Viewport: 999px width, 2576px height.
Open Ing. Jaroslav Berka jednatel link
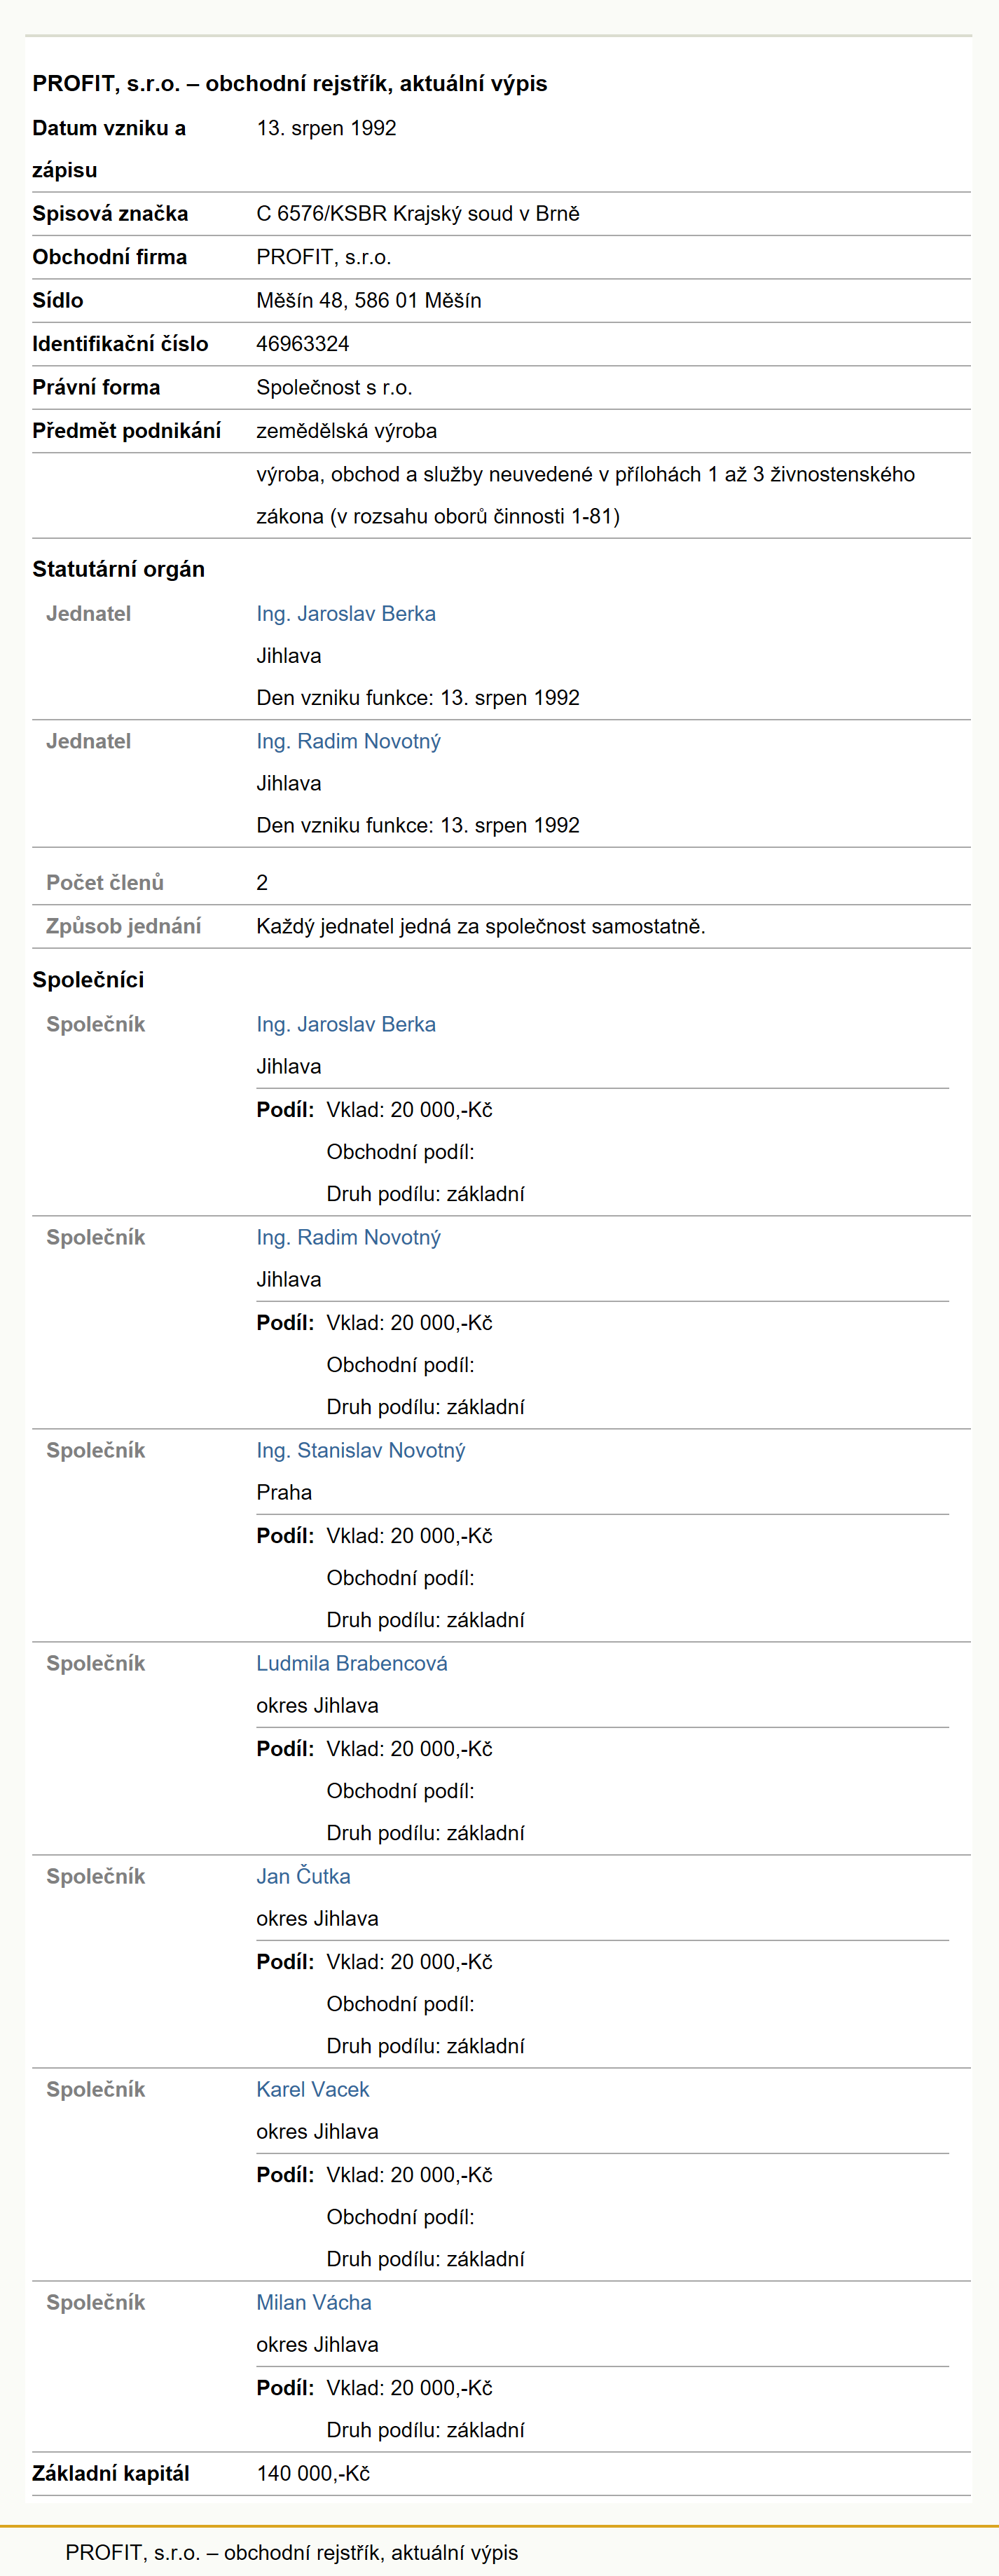[x=346, y=613]
